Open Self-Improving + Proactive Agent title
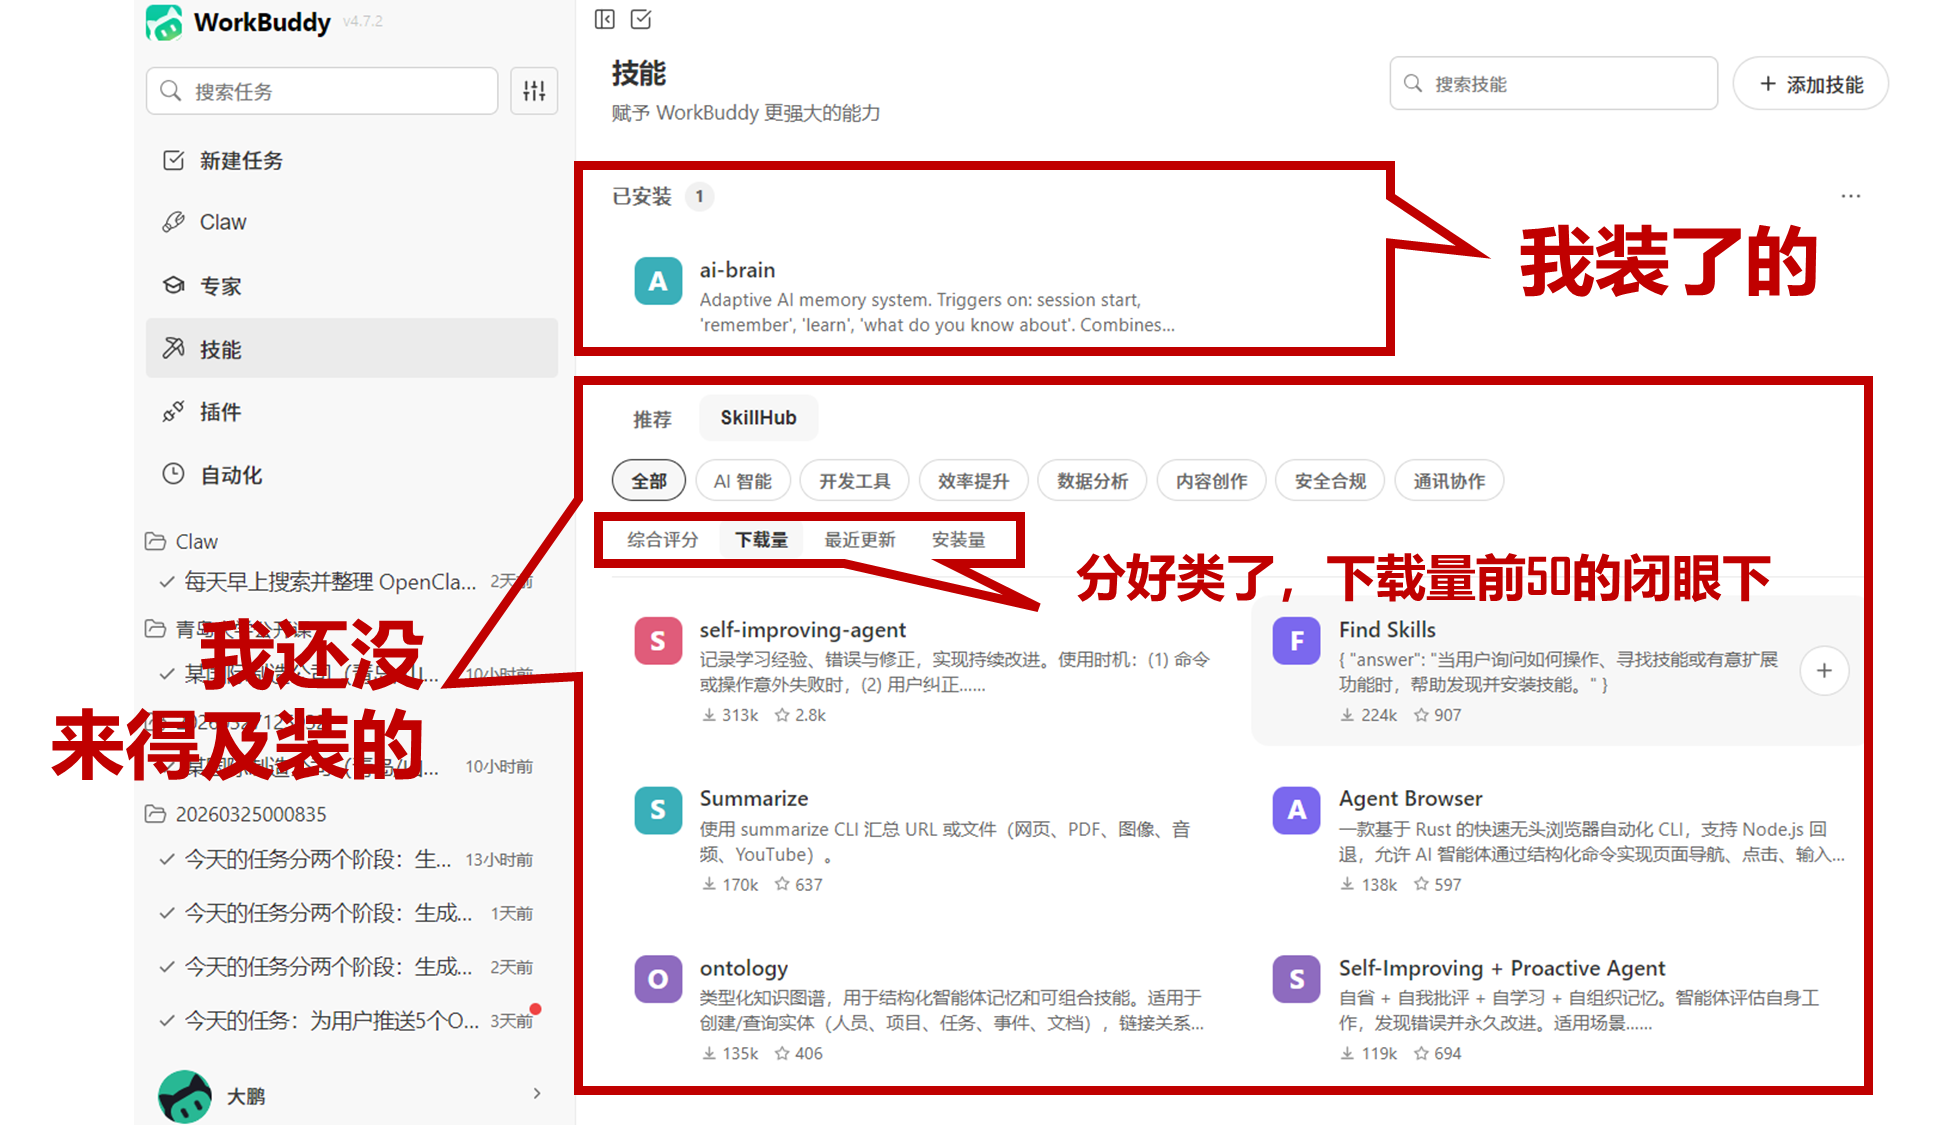Screen dimensions: 1945x1125 coord(1501,968)
